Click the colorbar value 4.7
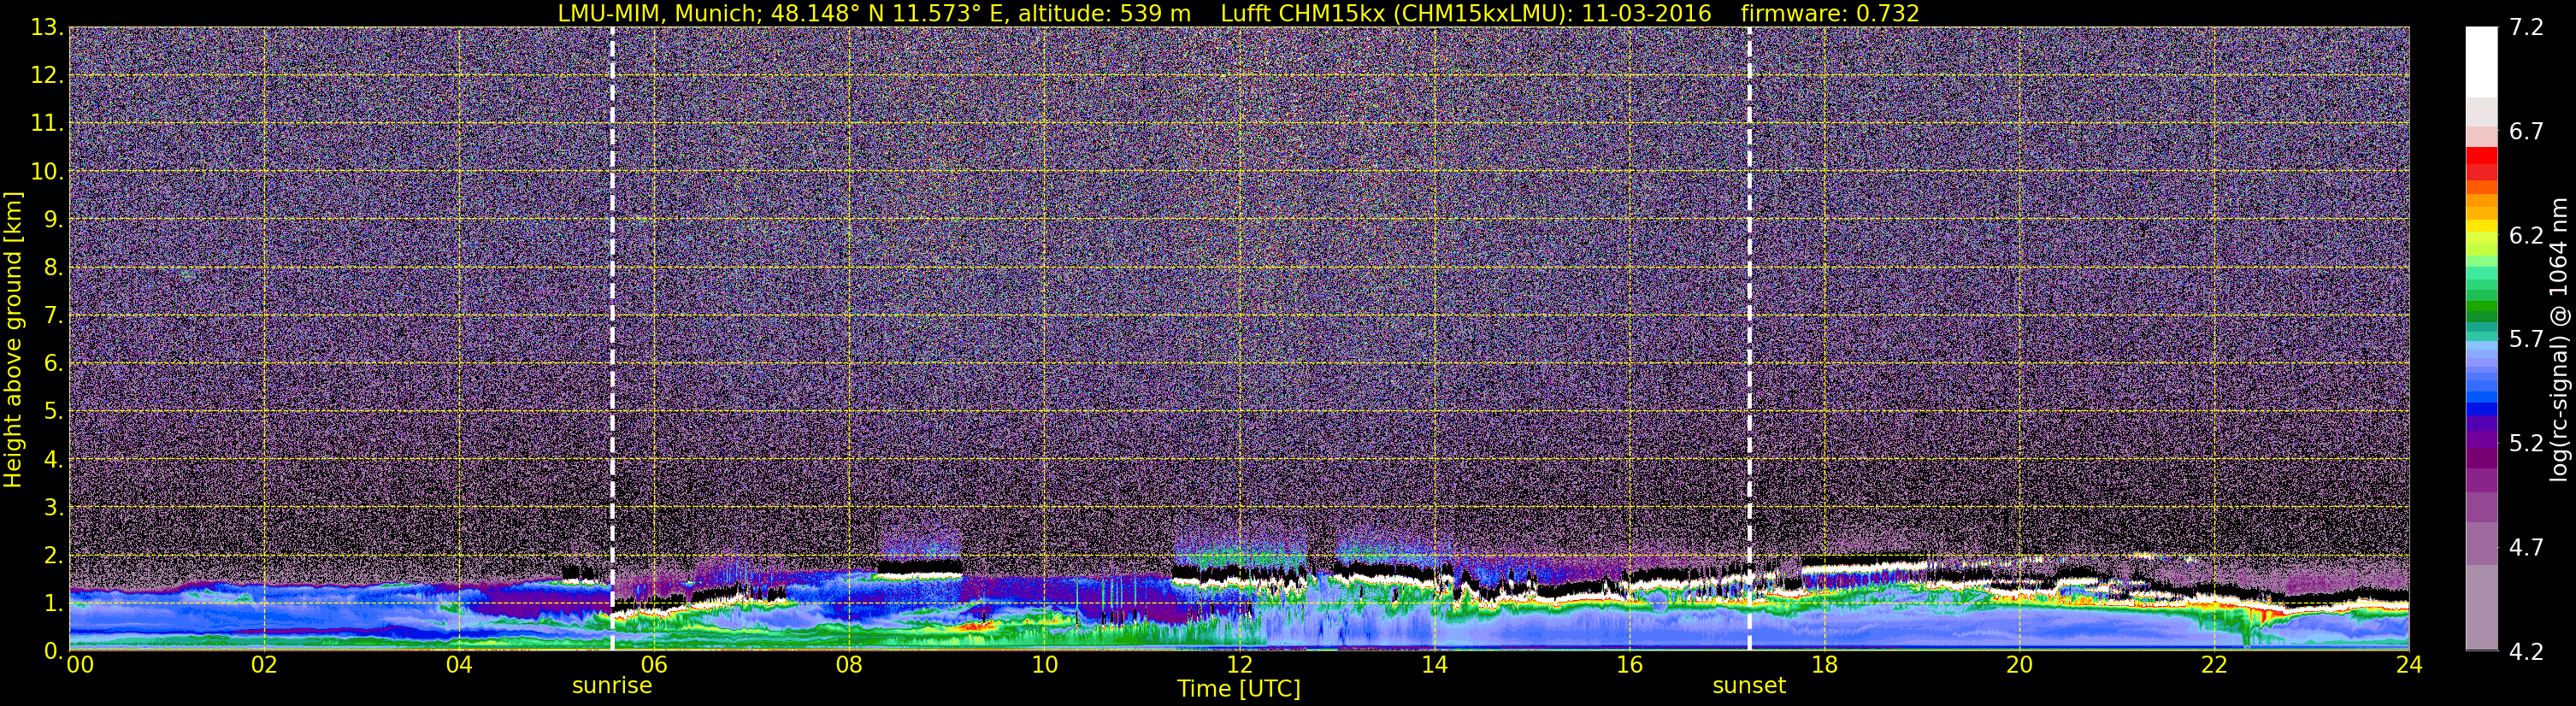This screenshot has height=706, width=2576. (2526, 548)
